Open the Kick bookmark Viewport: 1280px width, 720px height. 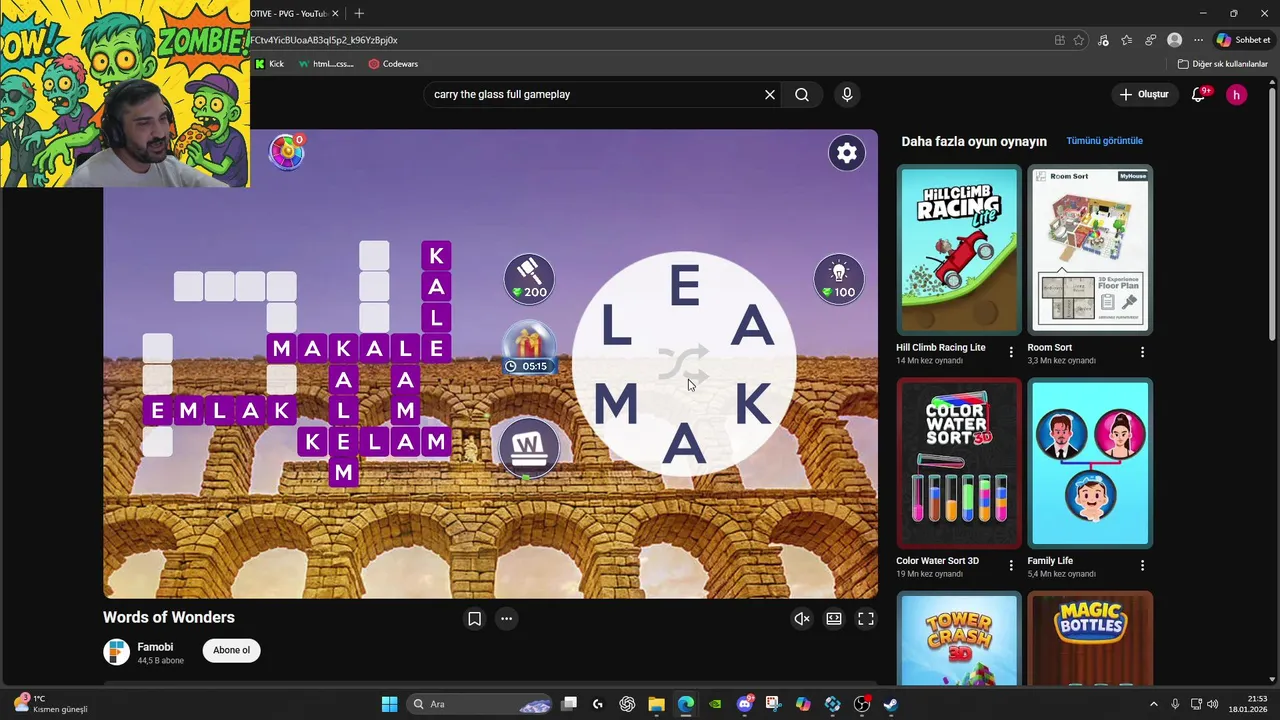point(269,64)
